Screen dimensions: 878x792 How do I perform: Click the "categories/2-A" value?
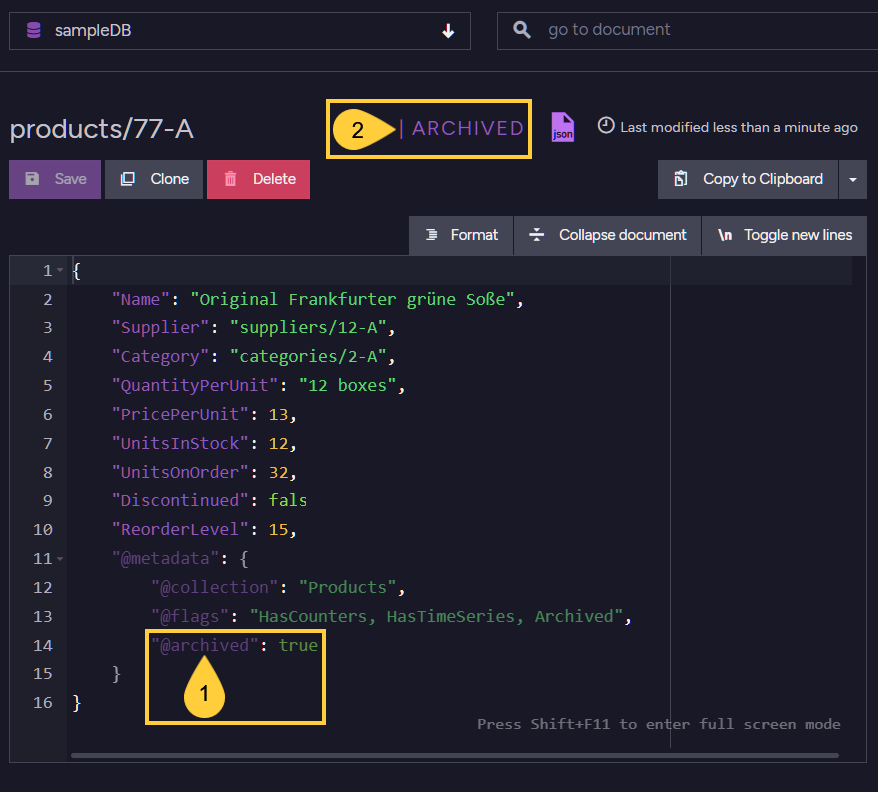point(308,357)
